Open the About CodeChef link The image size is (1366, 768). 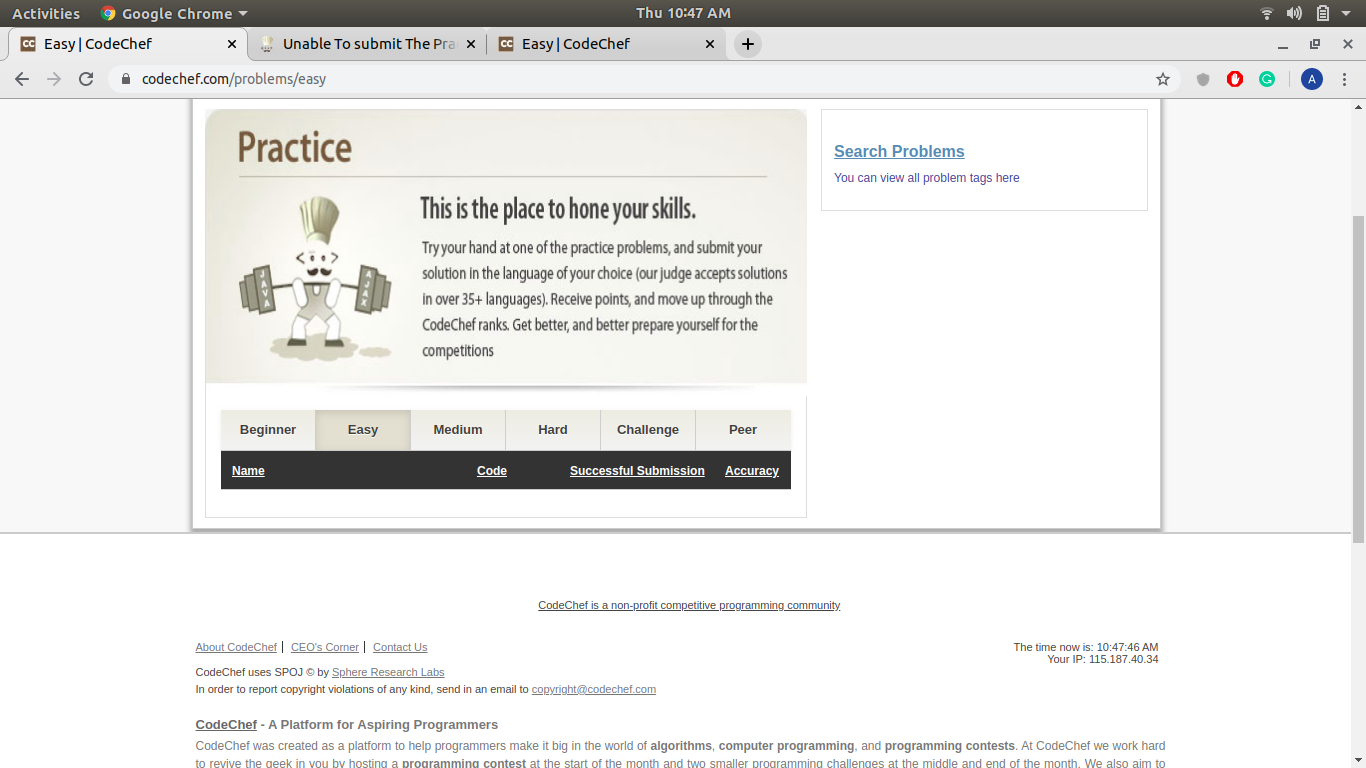click(x=236, y=647)
